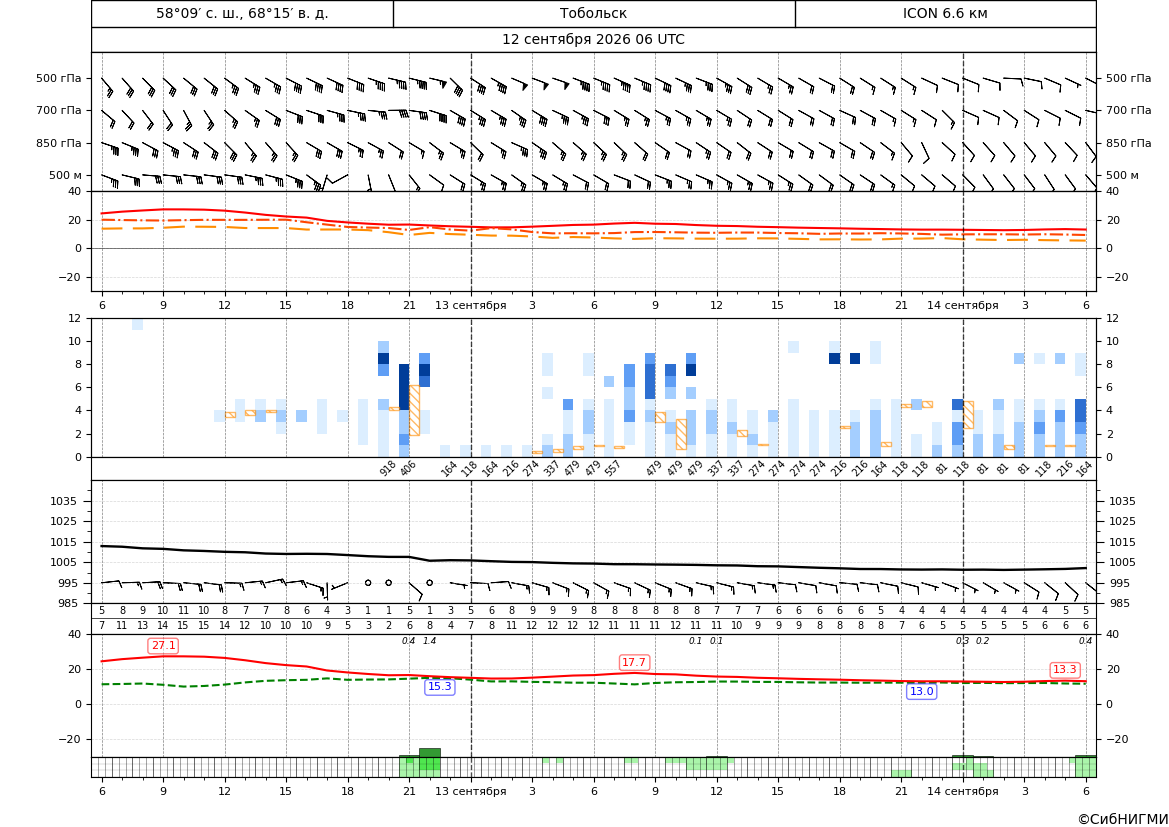The width and height of the screenshot is (1169, 827).
Task: Click the 850 гПа right axis label
Action: (x=1129, y=143)
